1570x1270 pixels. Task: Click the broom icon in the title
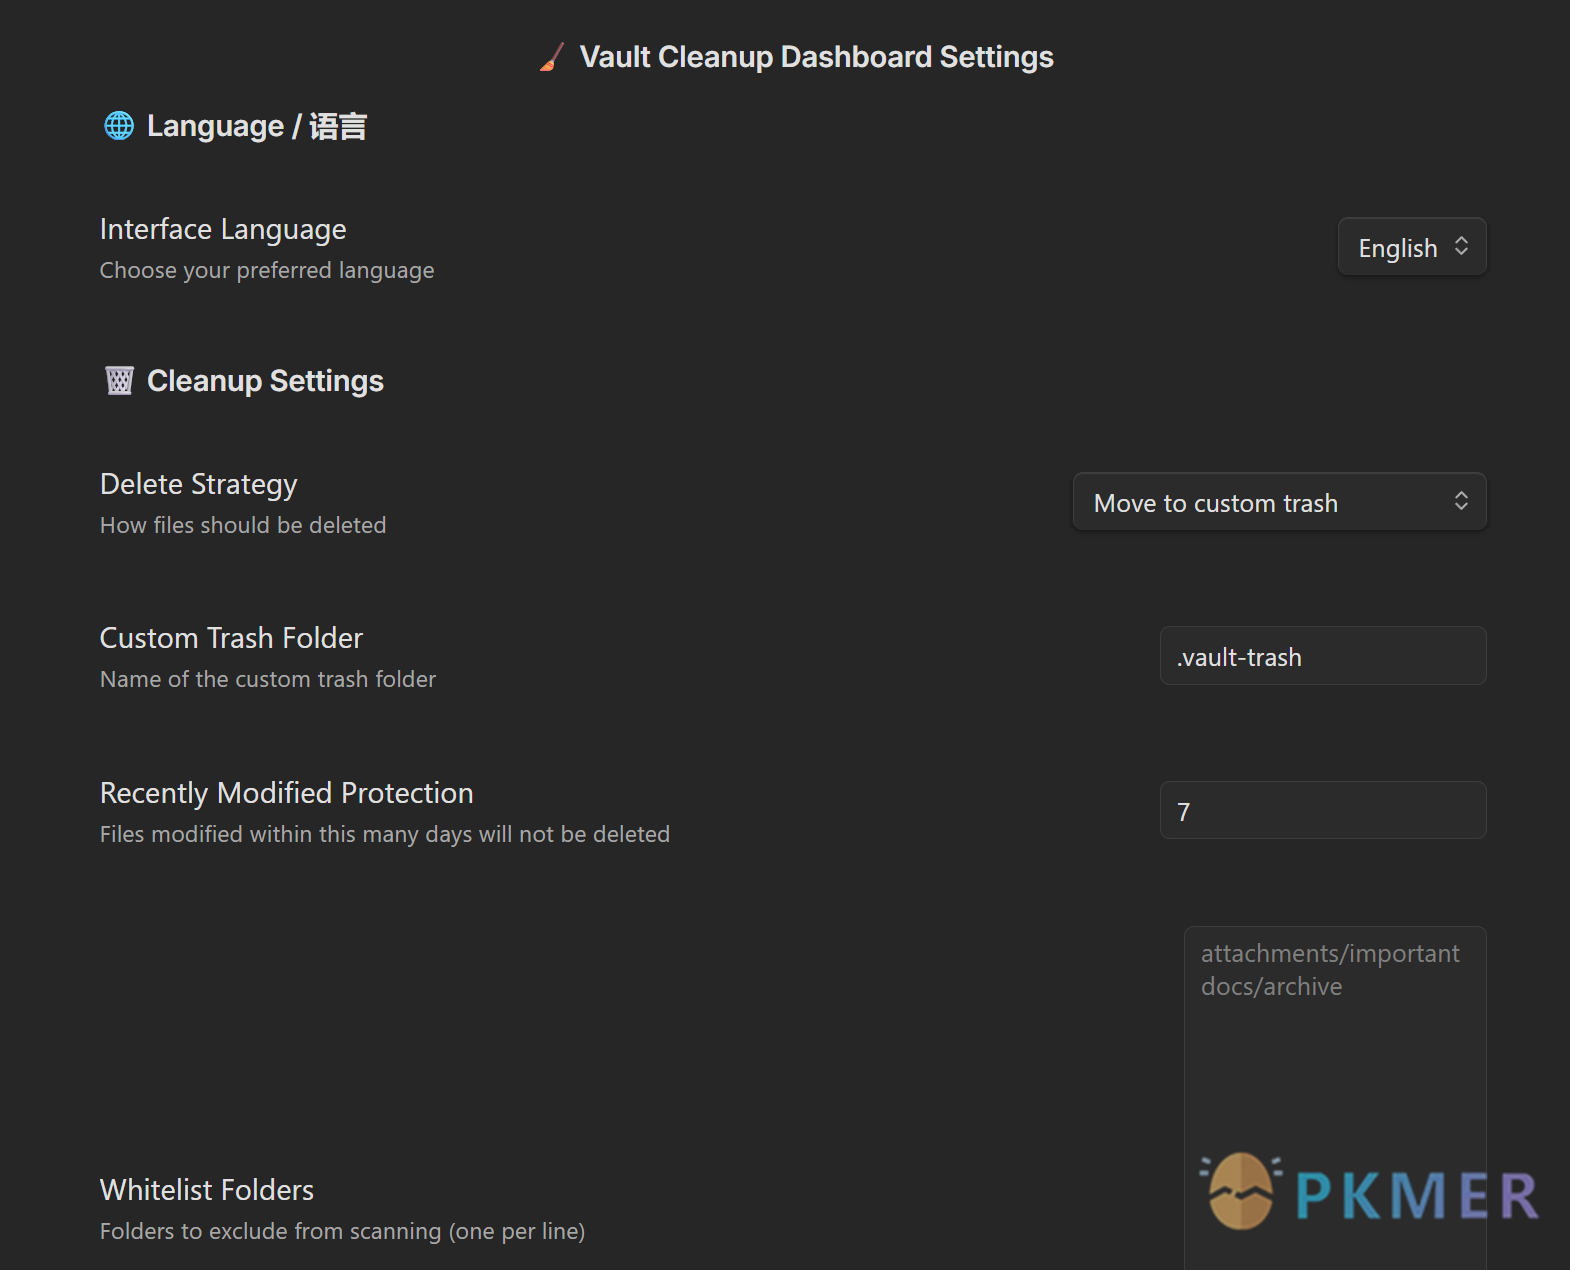[x=552, y=57]
